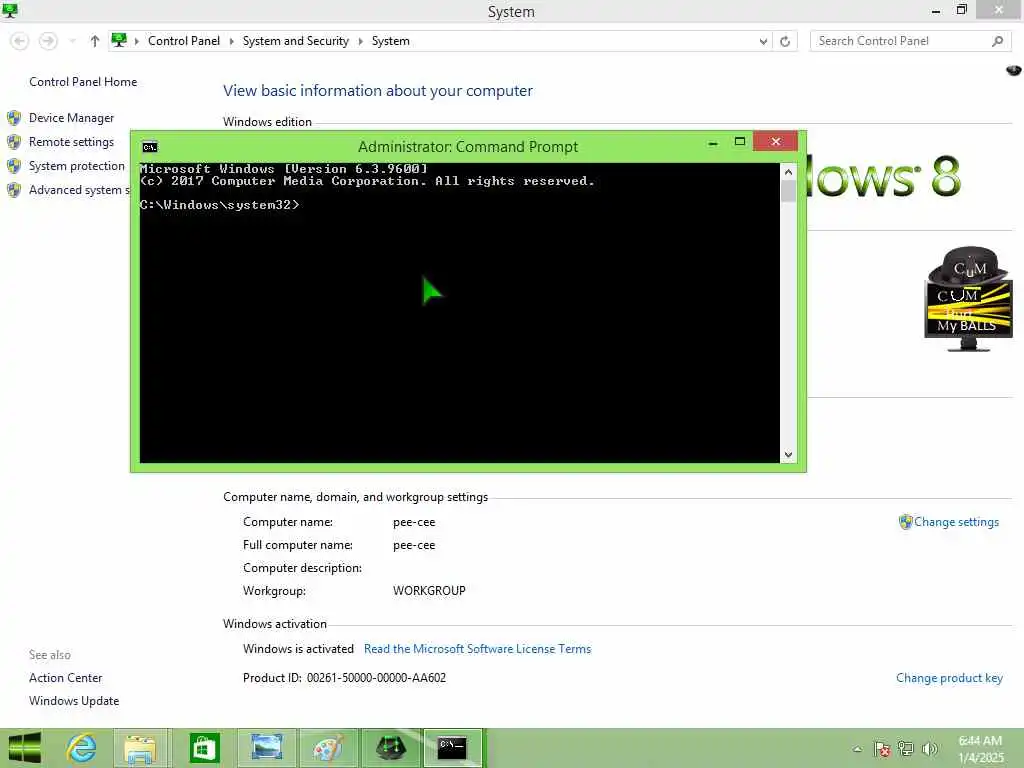Click the Command Prompt window system-menu icon
Screen dimensions: 1024x768
[x=150, y=147]
